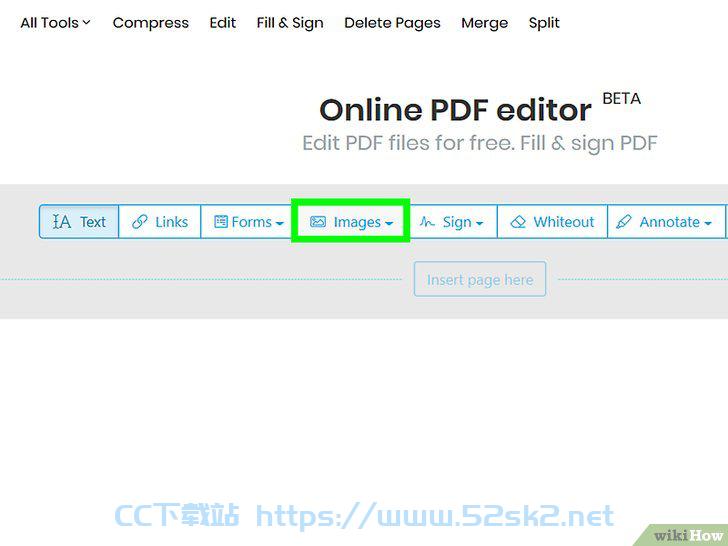Image resolution: width=728 pixels, height=546 pixels.
Task: Click the Insert page here button
Action: pos(480,279)
